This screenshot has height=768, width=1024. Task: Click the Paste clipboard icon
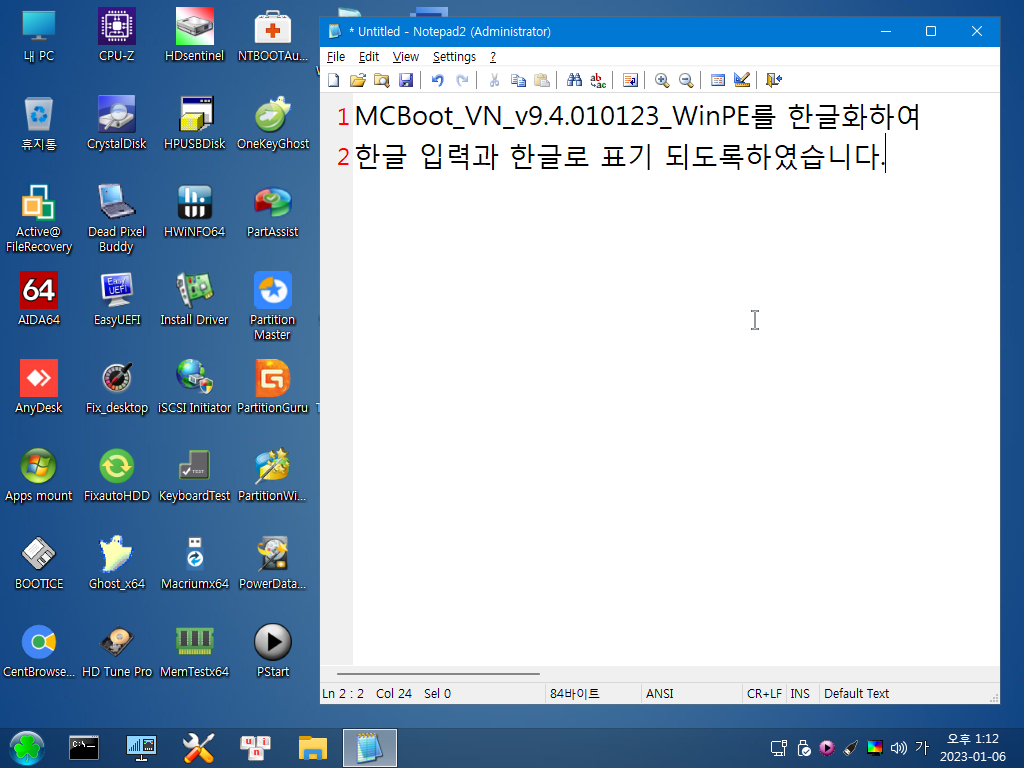542,80
